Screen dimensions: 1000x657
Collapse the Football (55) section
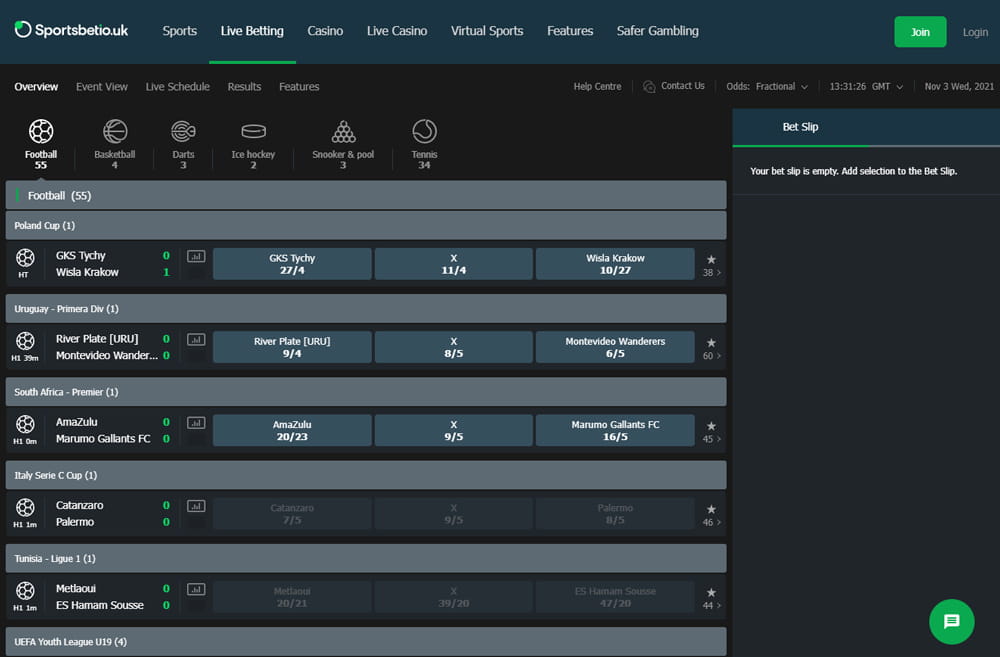[366, 195]
